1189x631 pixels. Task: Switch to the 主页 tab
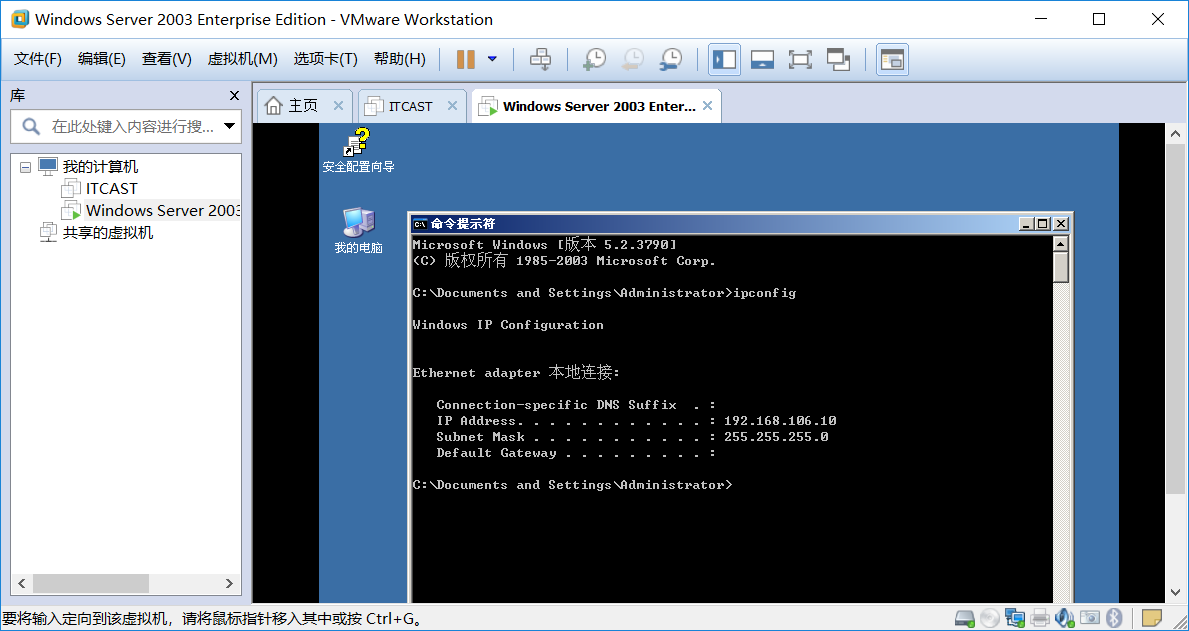point(303,106)
